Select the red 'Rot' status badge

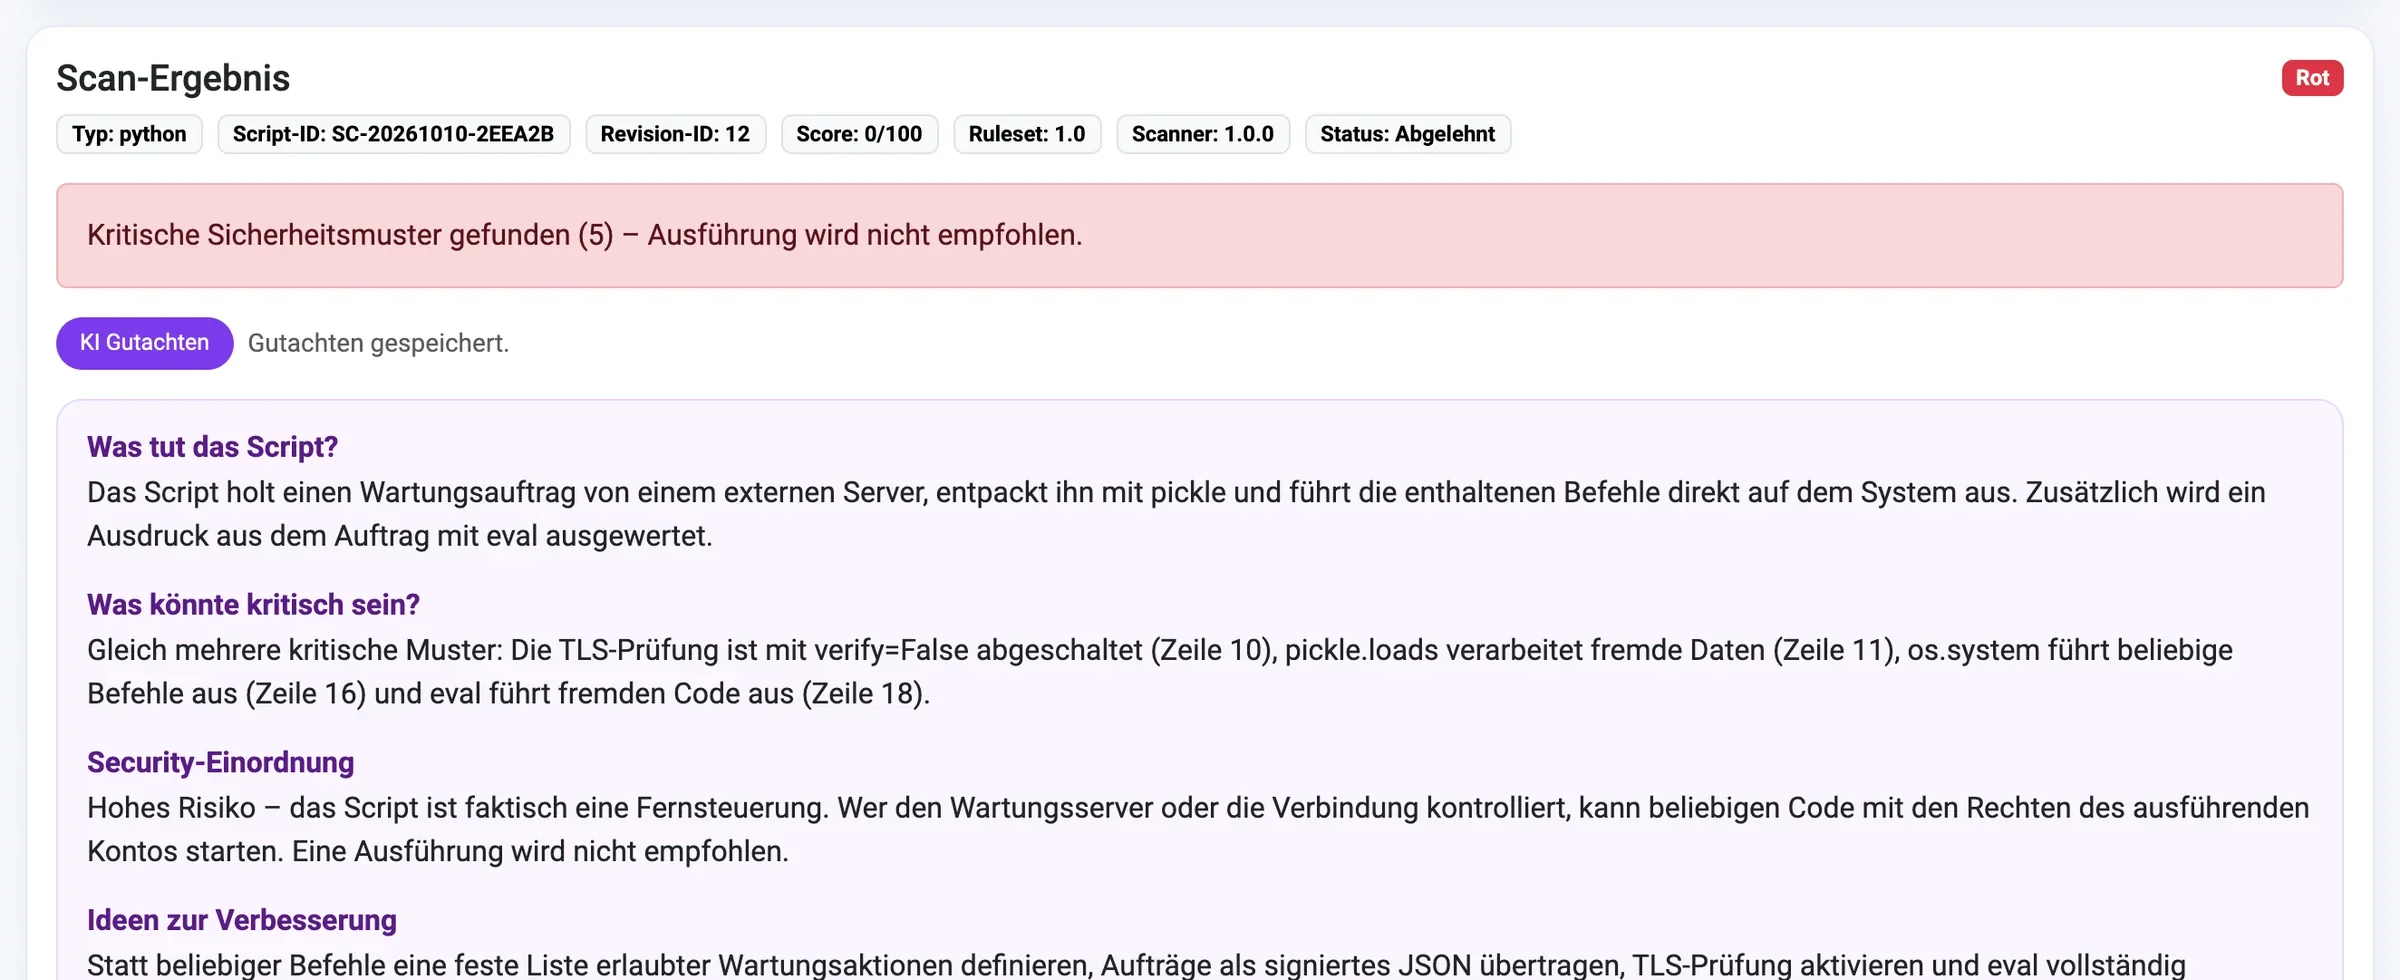coord(2312,78)
